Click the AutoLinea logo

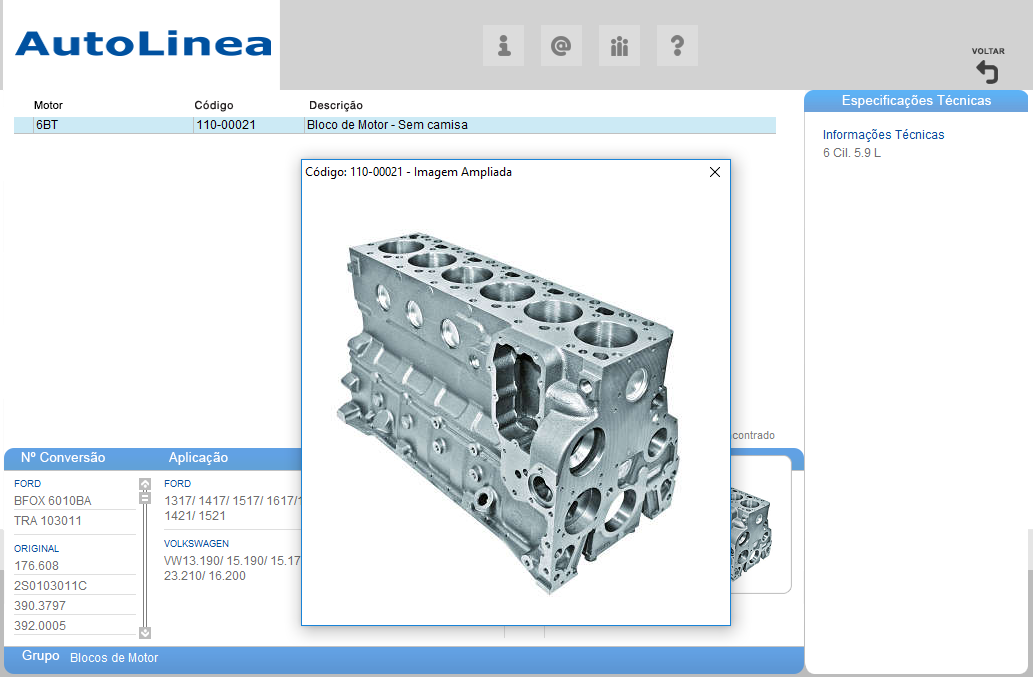143,44
